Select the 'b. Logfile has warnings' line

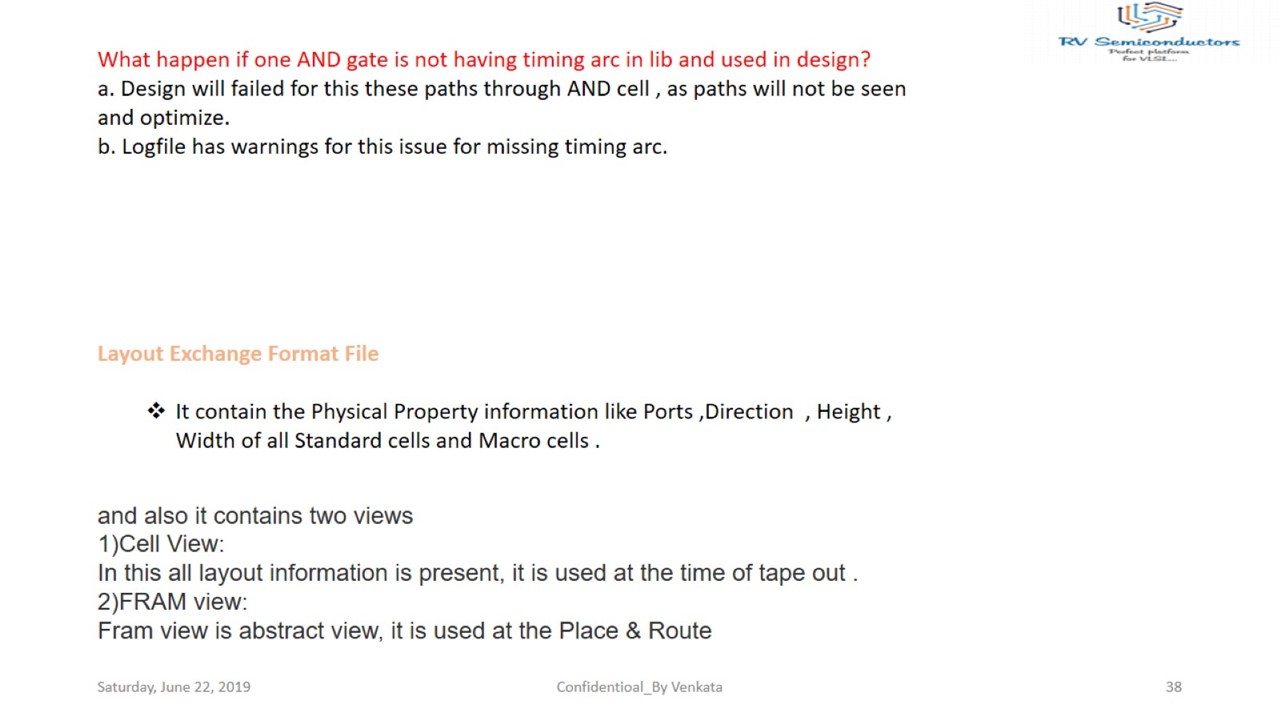(382, 147)
